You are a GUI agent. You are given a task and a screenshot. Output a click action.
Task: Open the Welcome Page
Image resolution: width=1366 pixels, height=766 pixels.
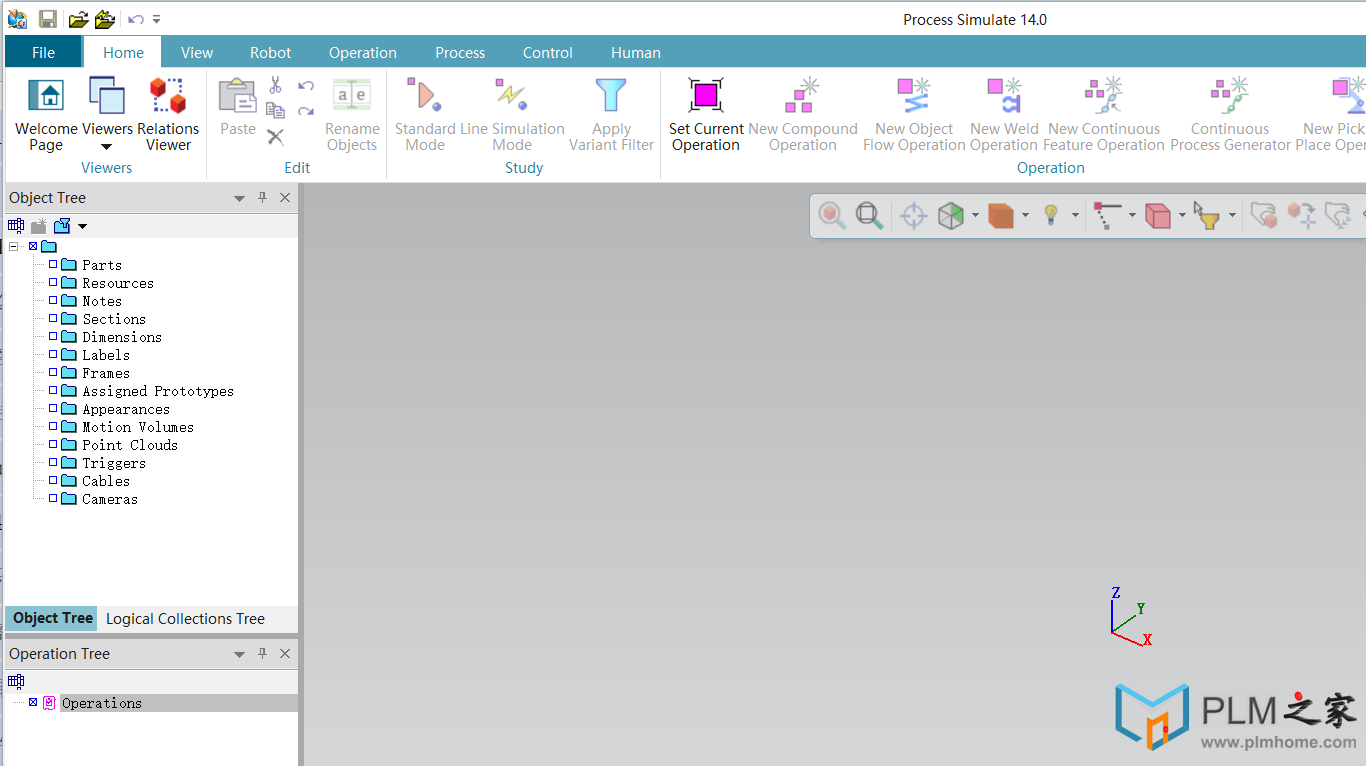pos(46,114)
